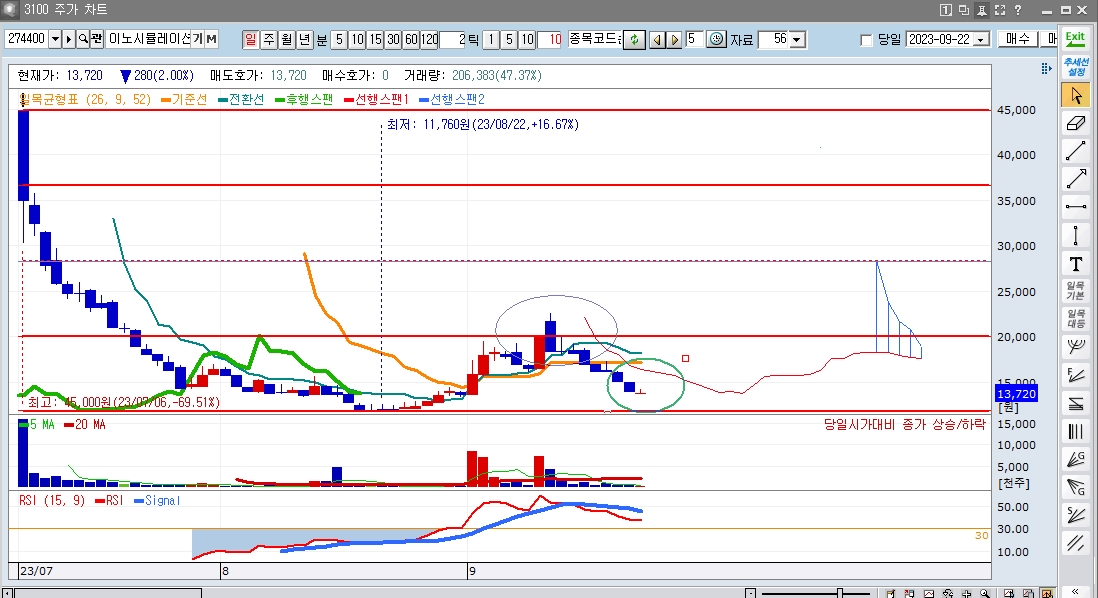Open the stock code 274400 dropdown
Viewport: 1098px width, 598px height.
click(54, 39)
